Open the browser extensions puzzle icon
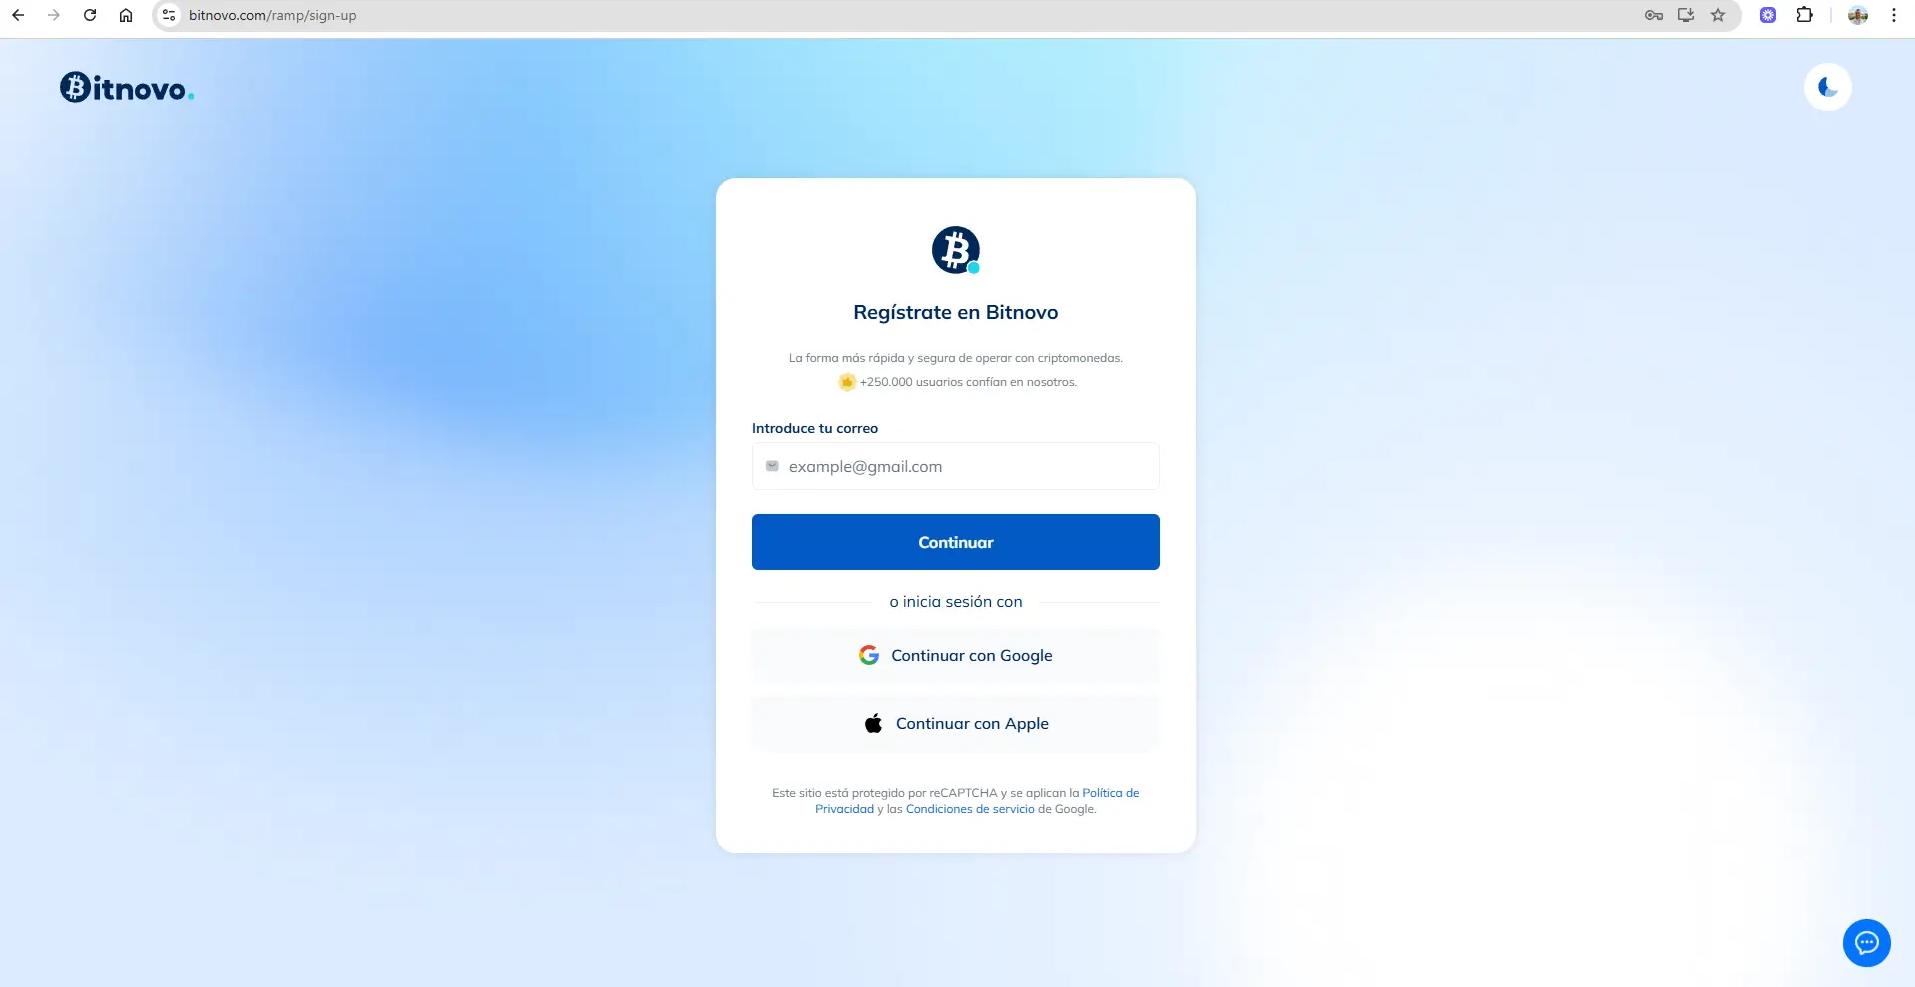Viewport: 1915px width, 987px height. (1805, 15)
